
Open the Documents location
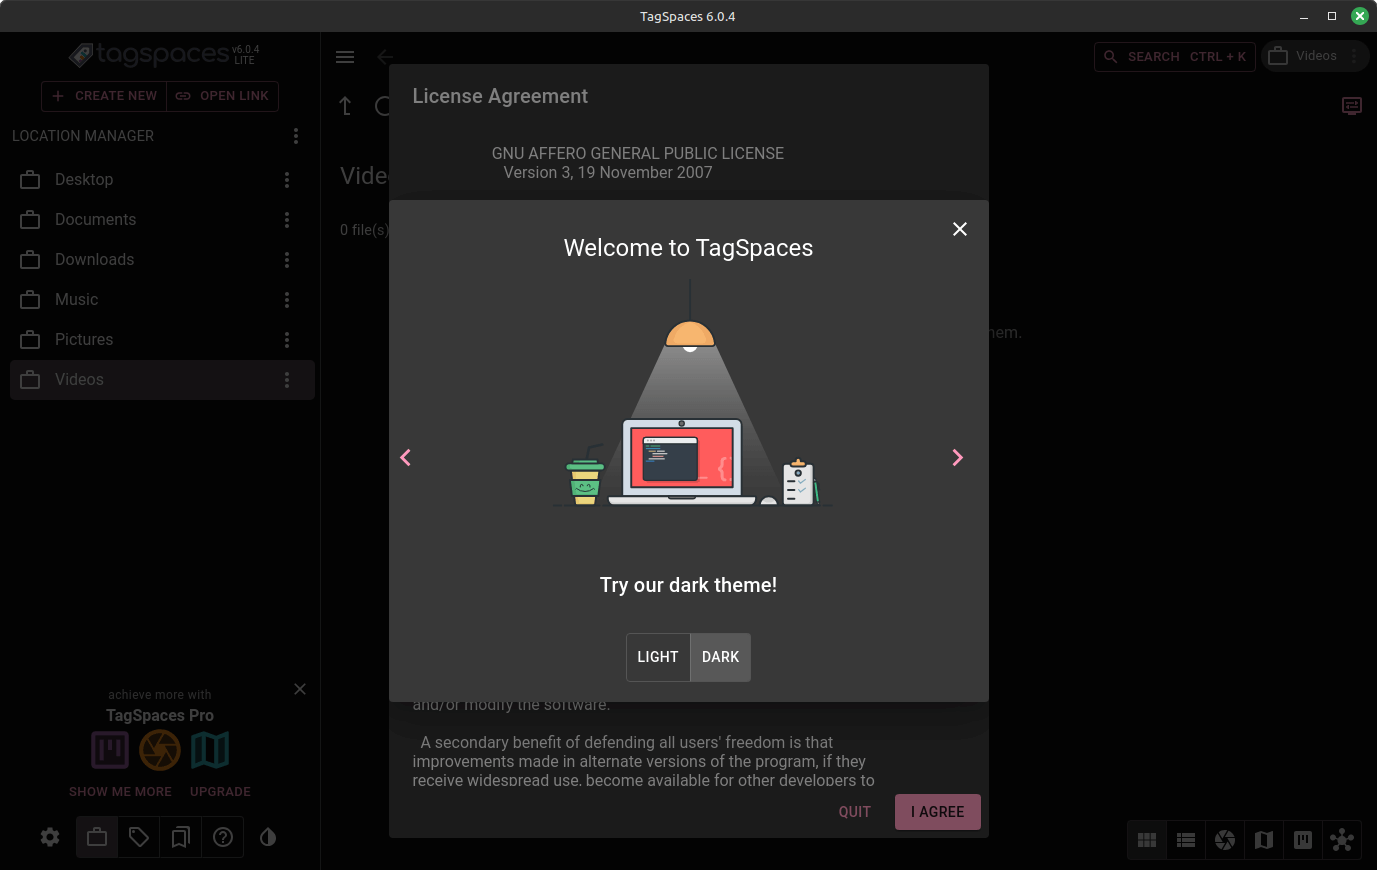[95, 220]
